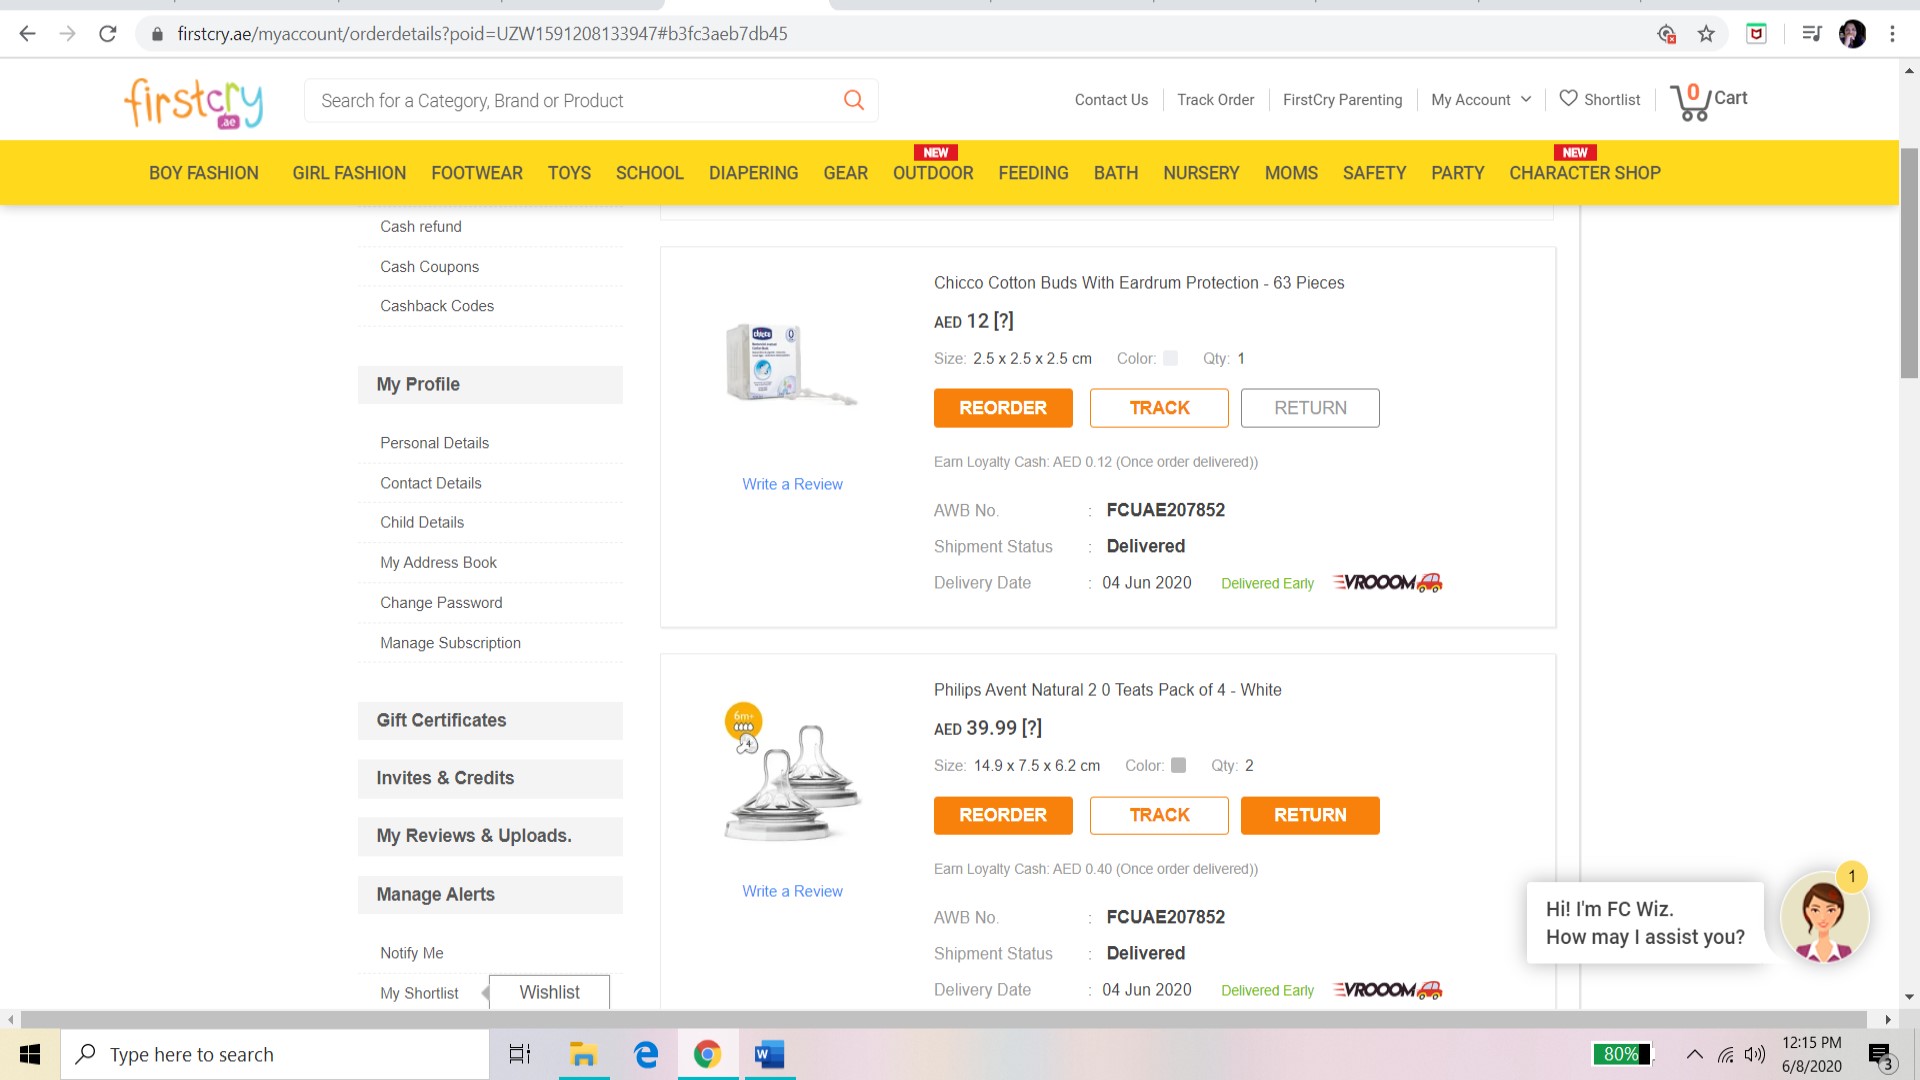Open Change Password in sidebar
The width and height of the screenshot is (1920, 1080).
coord(441,603)
